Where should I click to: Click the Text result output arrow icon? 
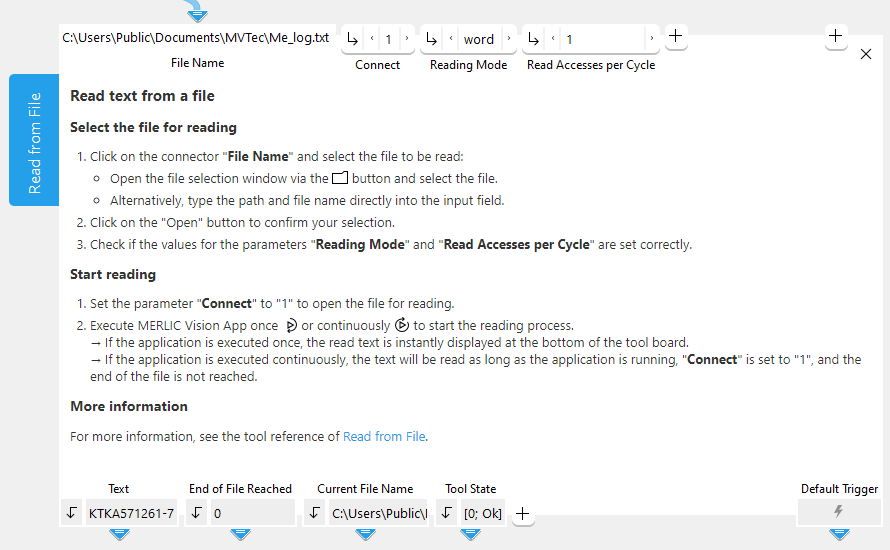(71, 513)
